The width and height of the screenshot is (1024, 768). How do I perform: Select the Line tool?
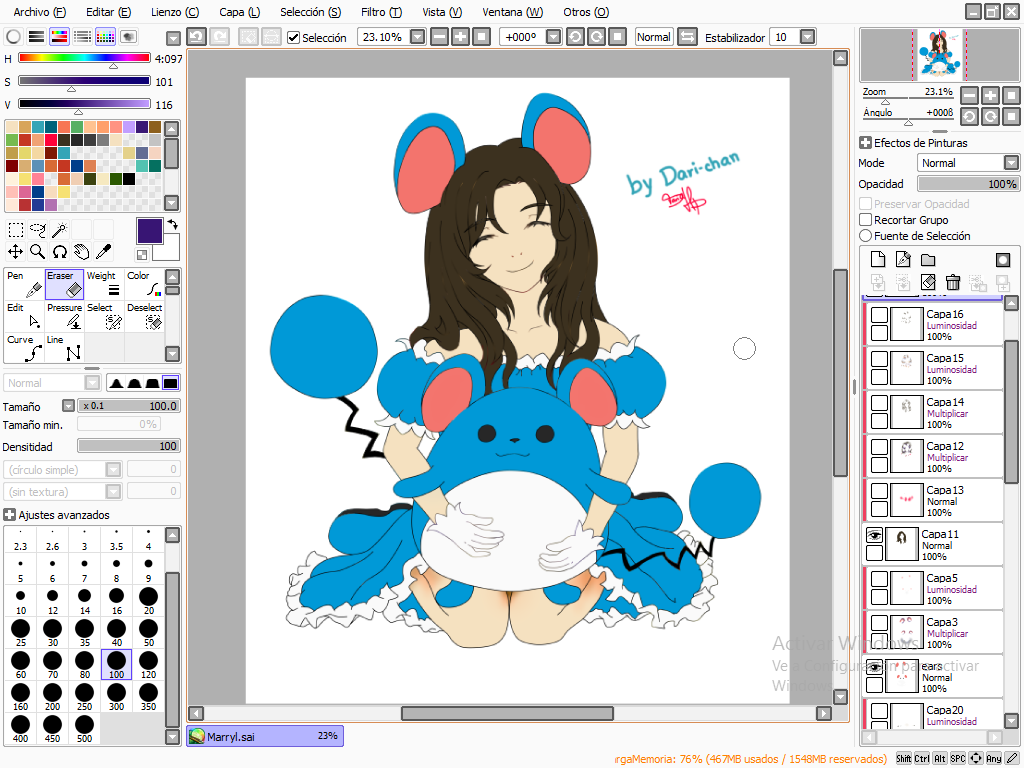(x=65, y=348)
